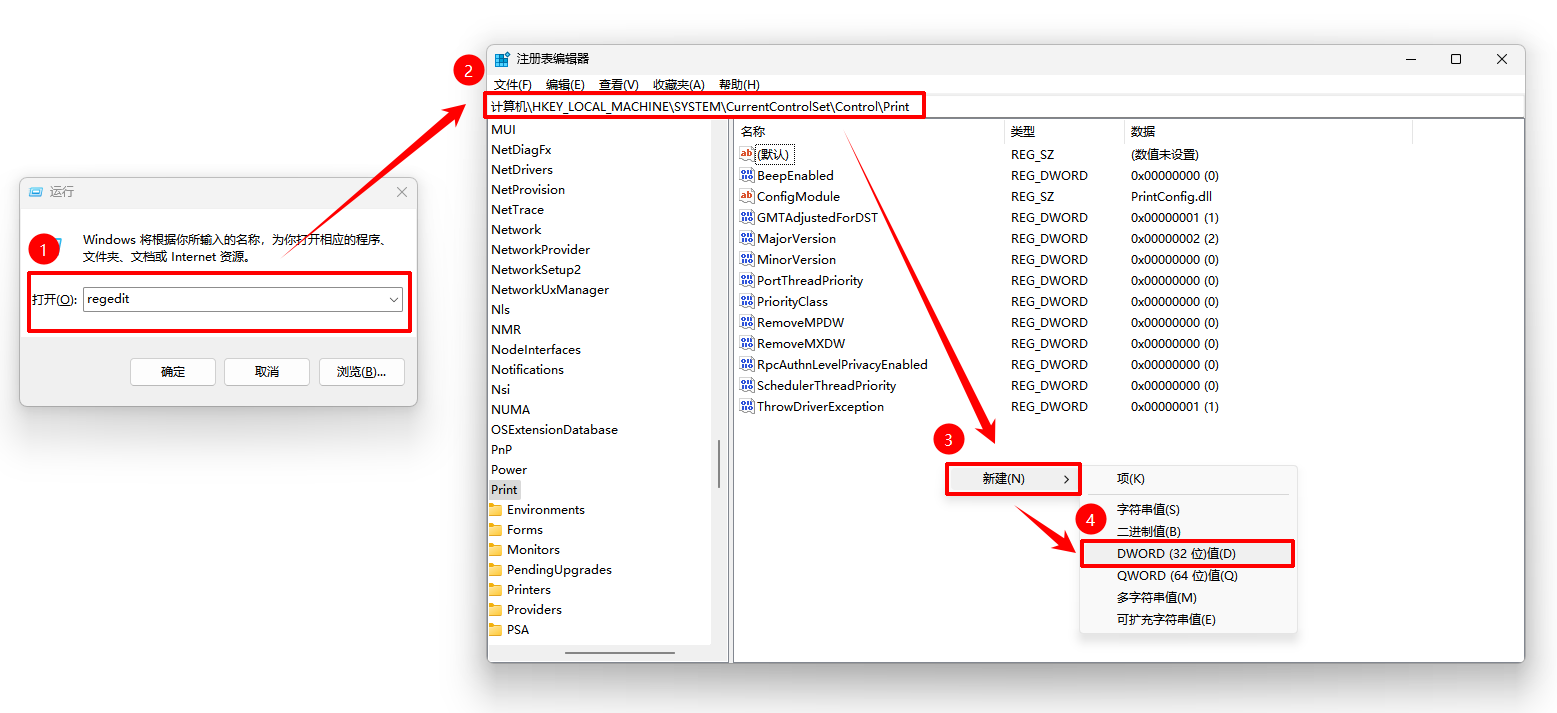Select the ConfigModule string value icon
Image resolution: width=1557 pixels, height=713 pixels.
[746, 196]
